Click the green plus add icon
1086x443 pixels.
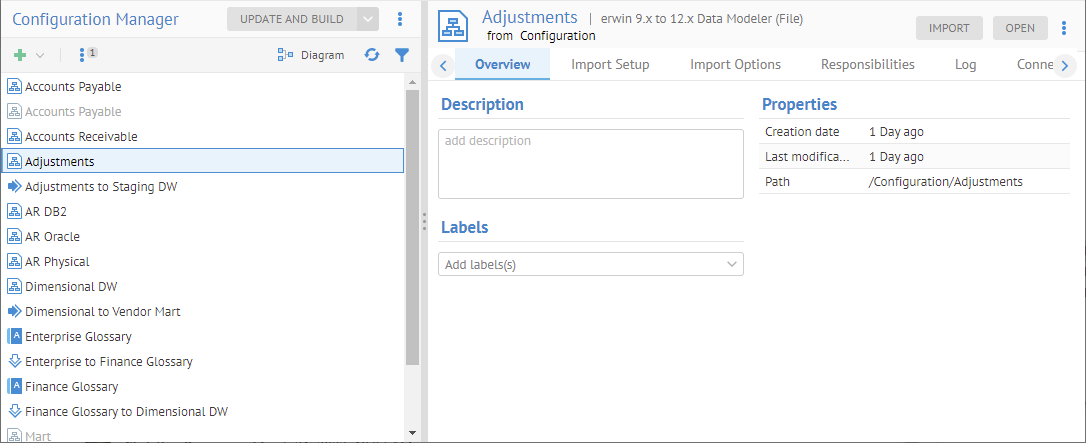tap(20, 55)
